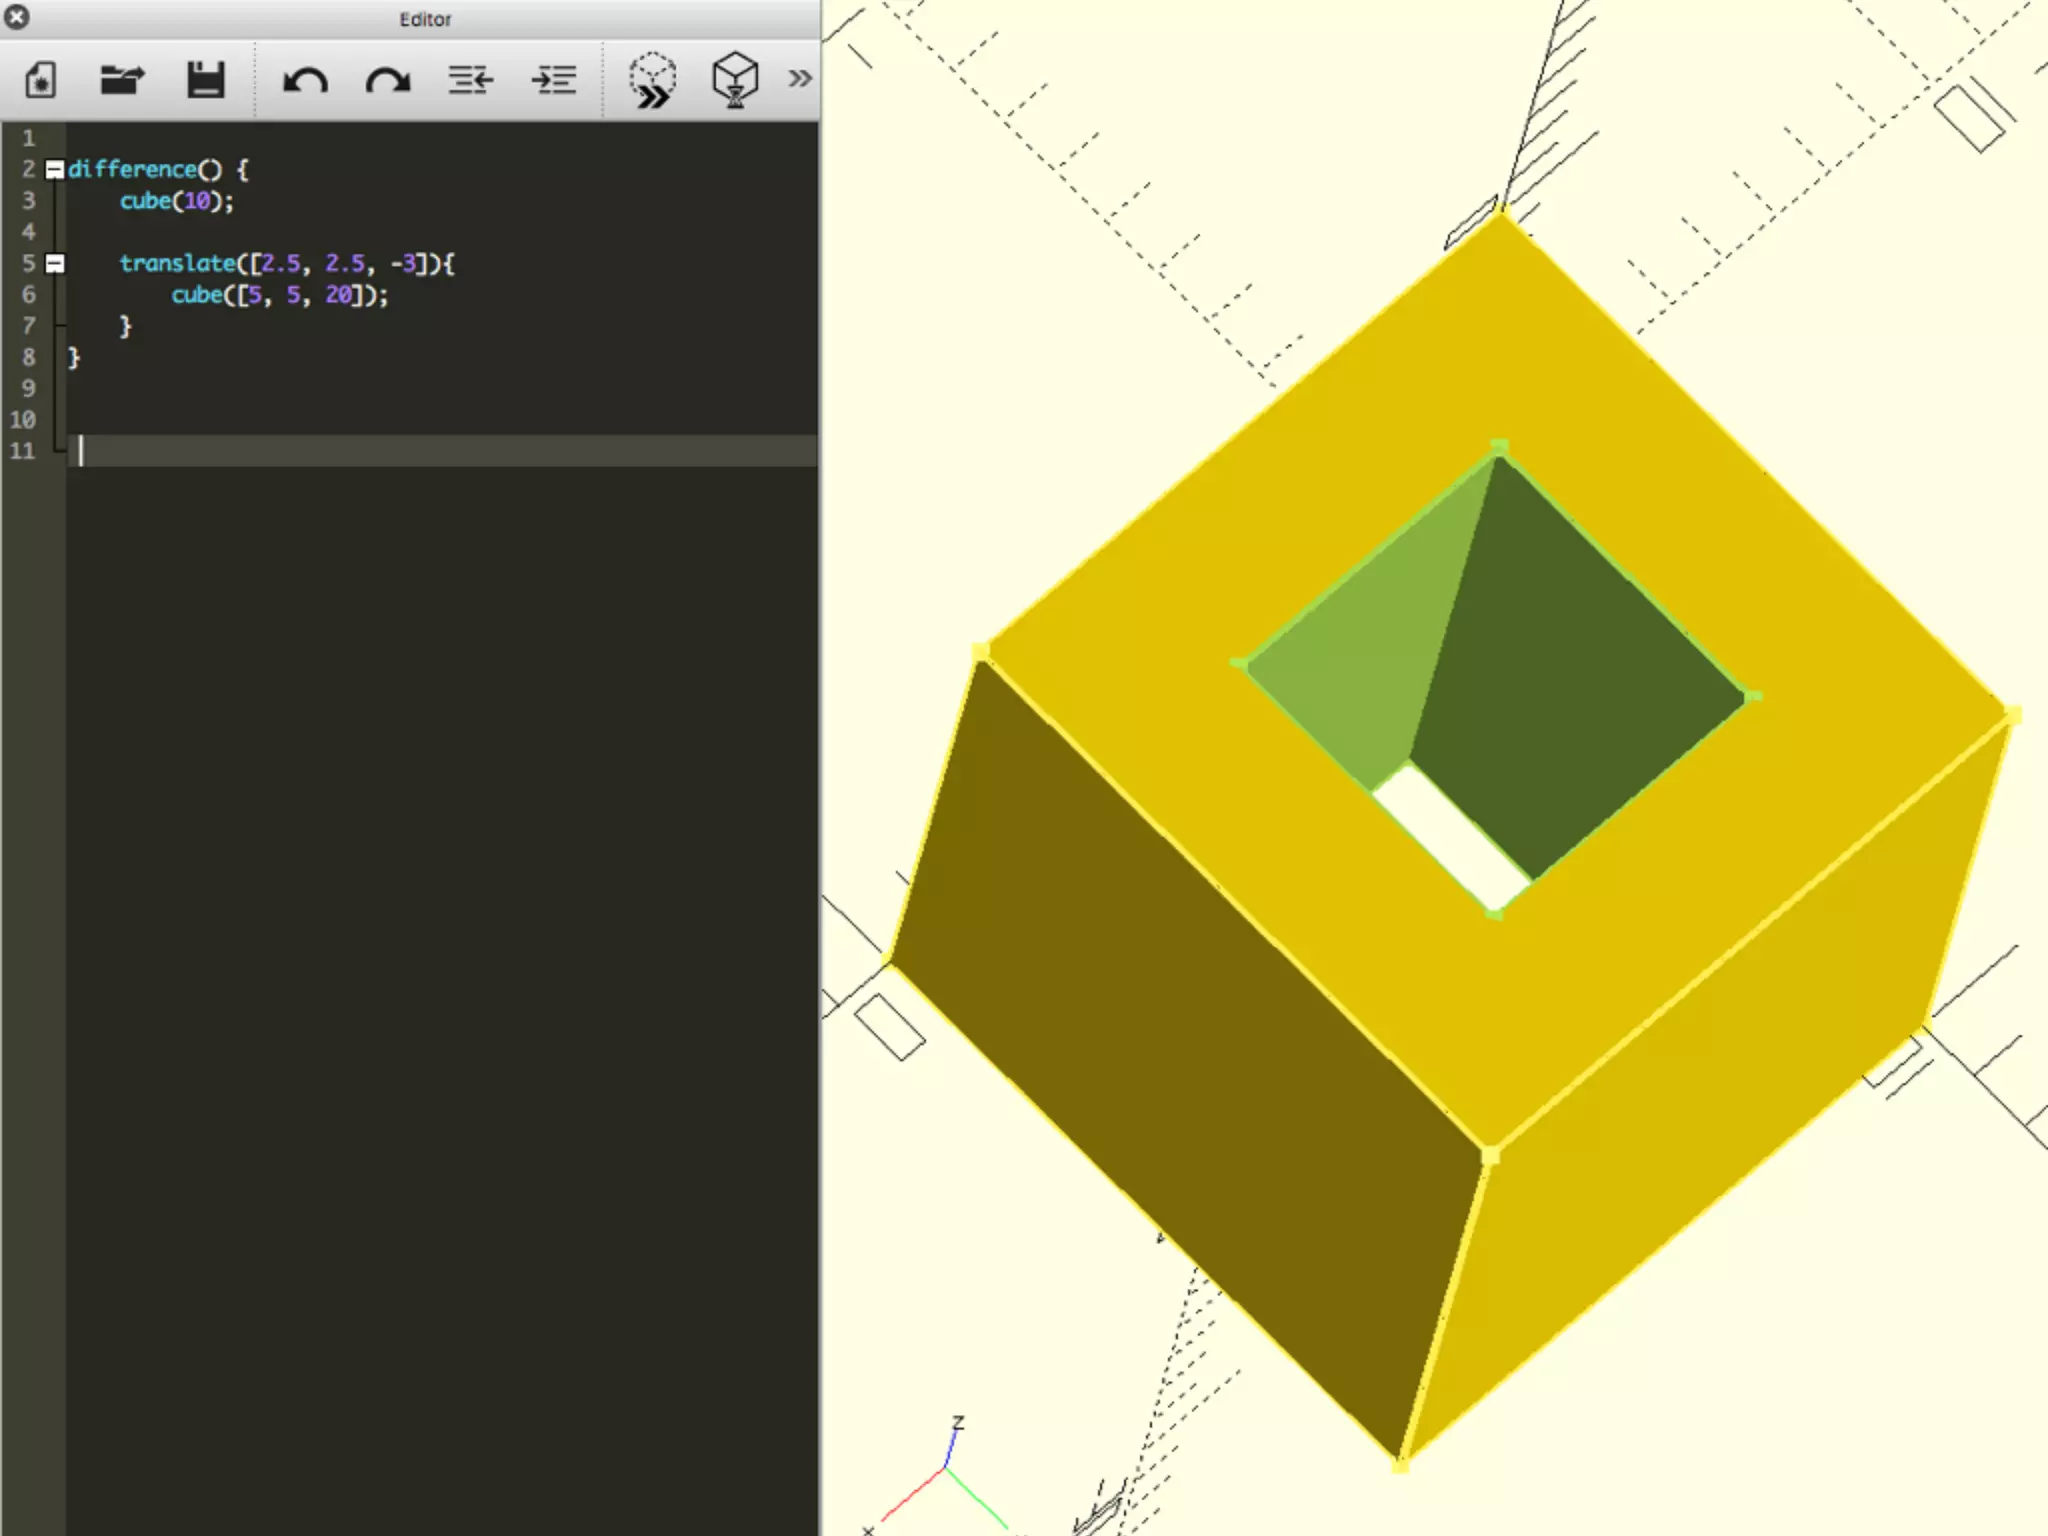Collapse the translate() block on line 5
The width and height of the screenshot is (2048, 1536).
coord(55,264)
